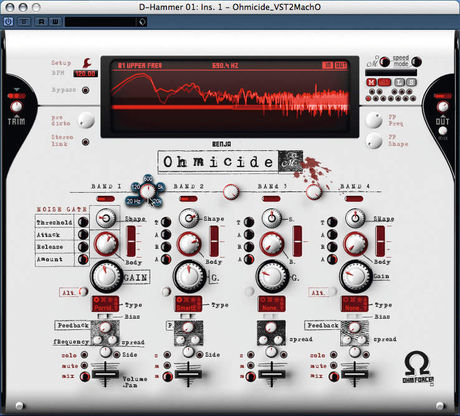460x416 pixels.
Task: Click the OUT button in the display
Action: (341, 65)
